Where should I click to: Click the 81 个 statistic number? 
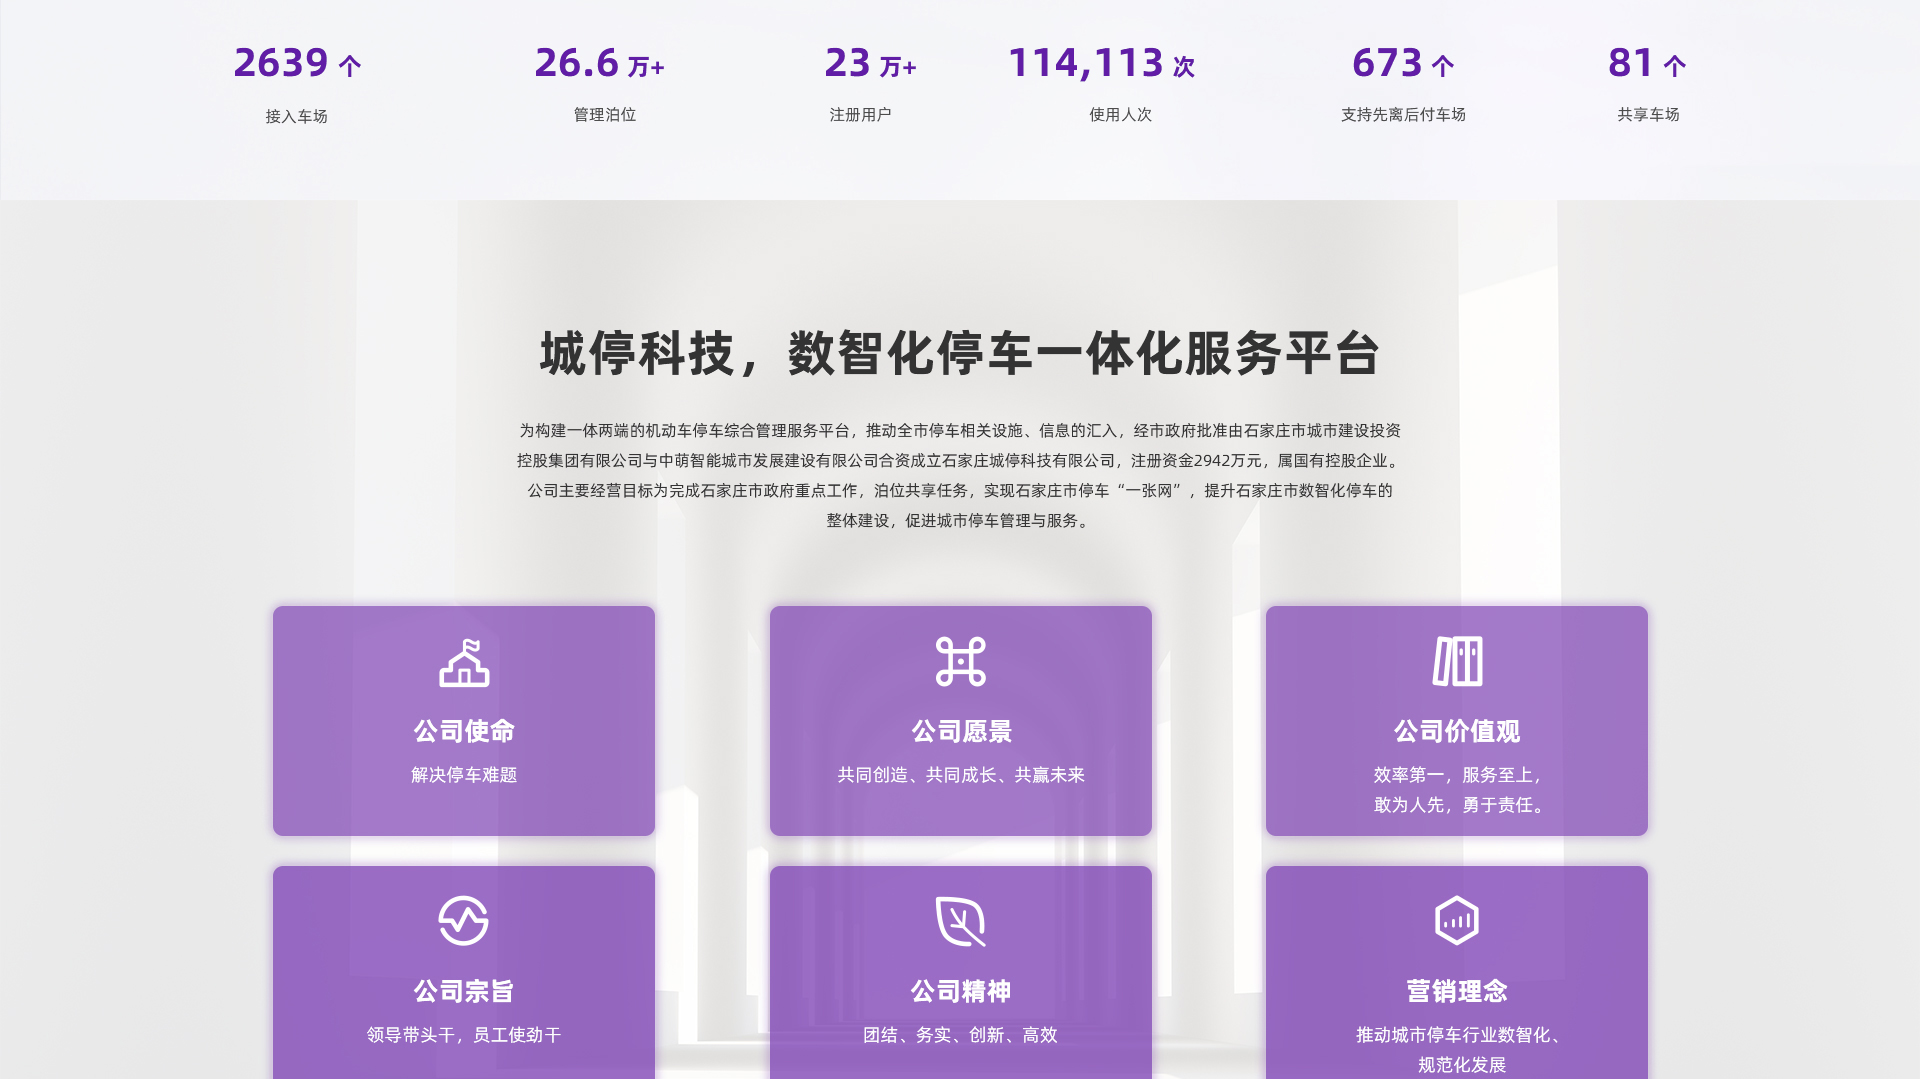pyautogui.click(x=1648, y=63)
